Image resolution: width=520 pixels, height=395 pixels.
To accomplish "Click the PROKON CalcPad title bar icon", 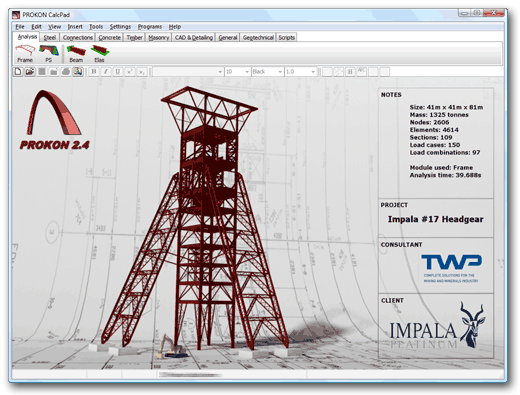I will (x=16, y=15).
